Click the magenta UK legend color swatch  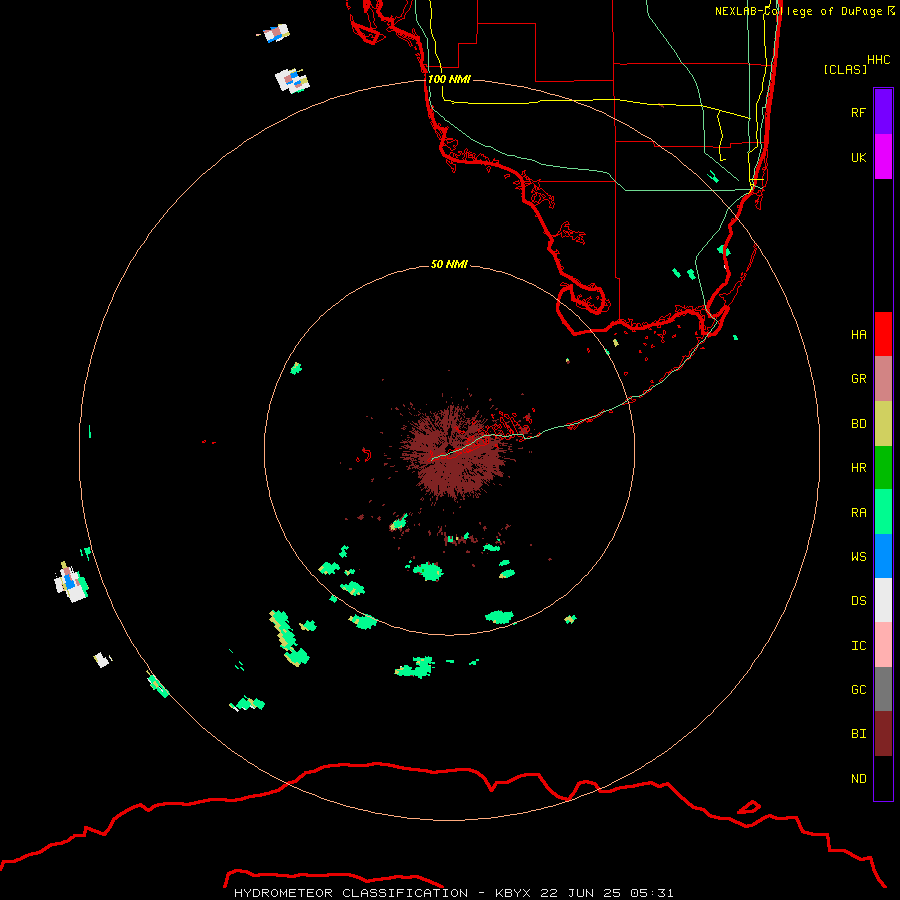883,157
